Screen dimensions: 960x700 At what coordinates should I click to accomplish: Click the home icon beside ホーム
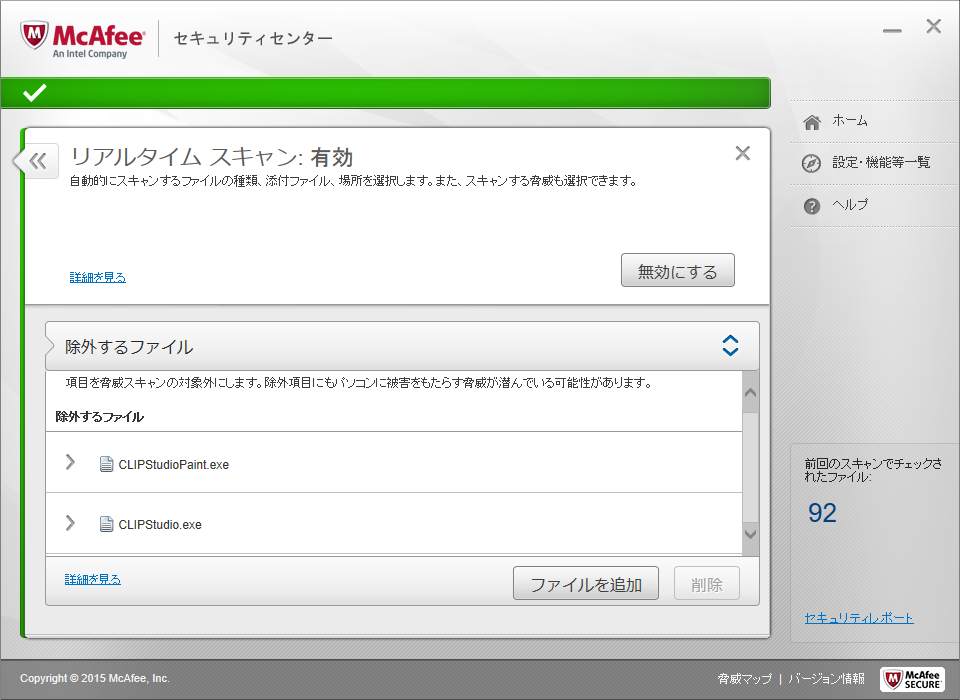(812, 122)
